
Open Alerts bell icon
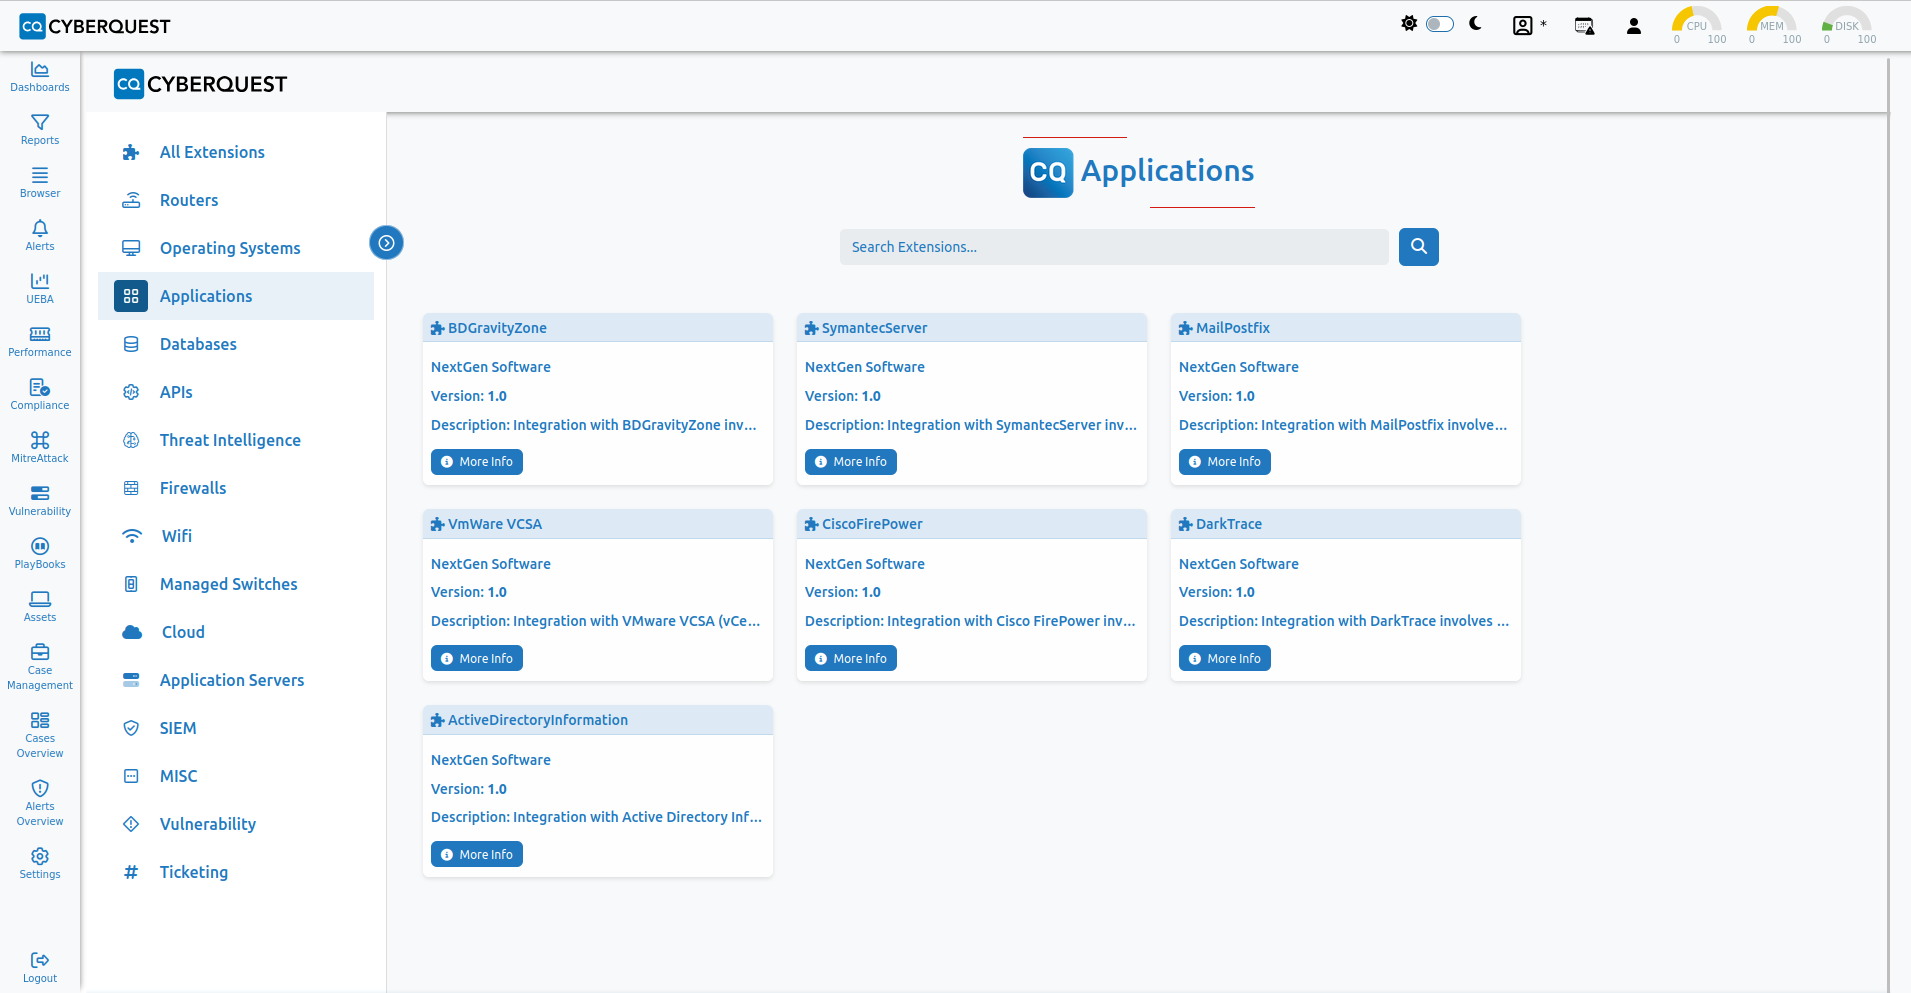coord(40,228)
